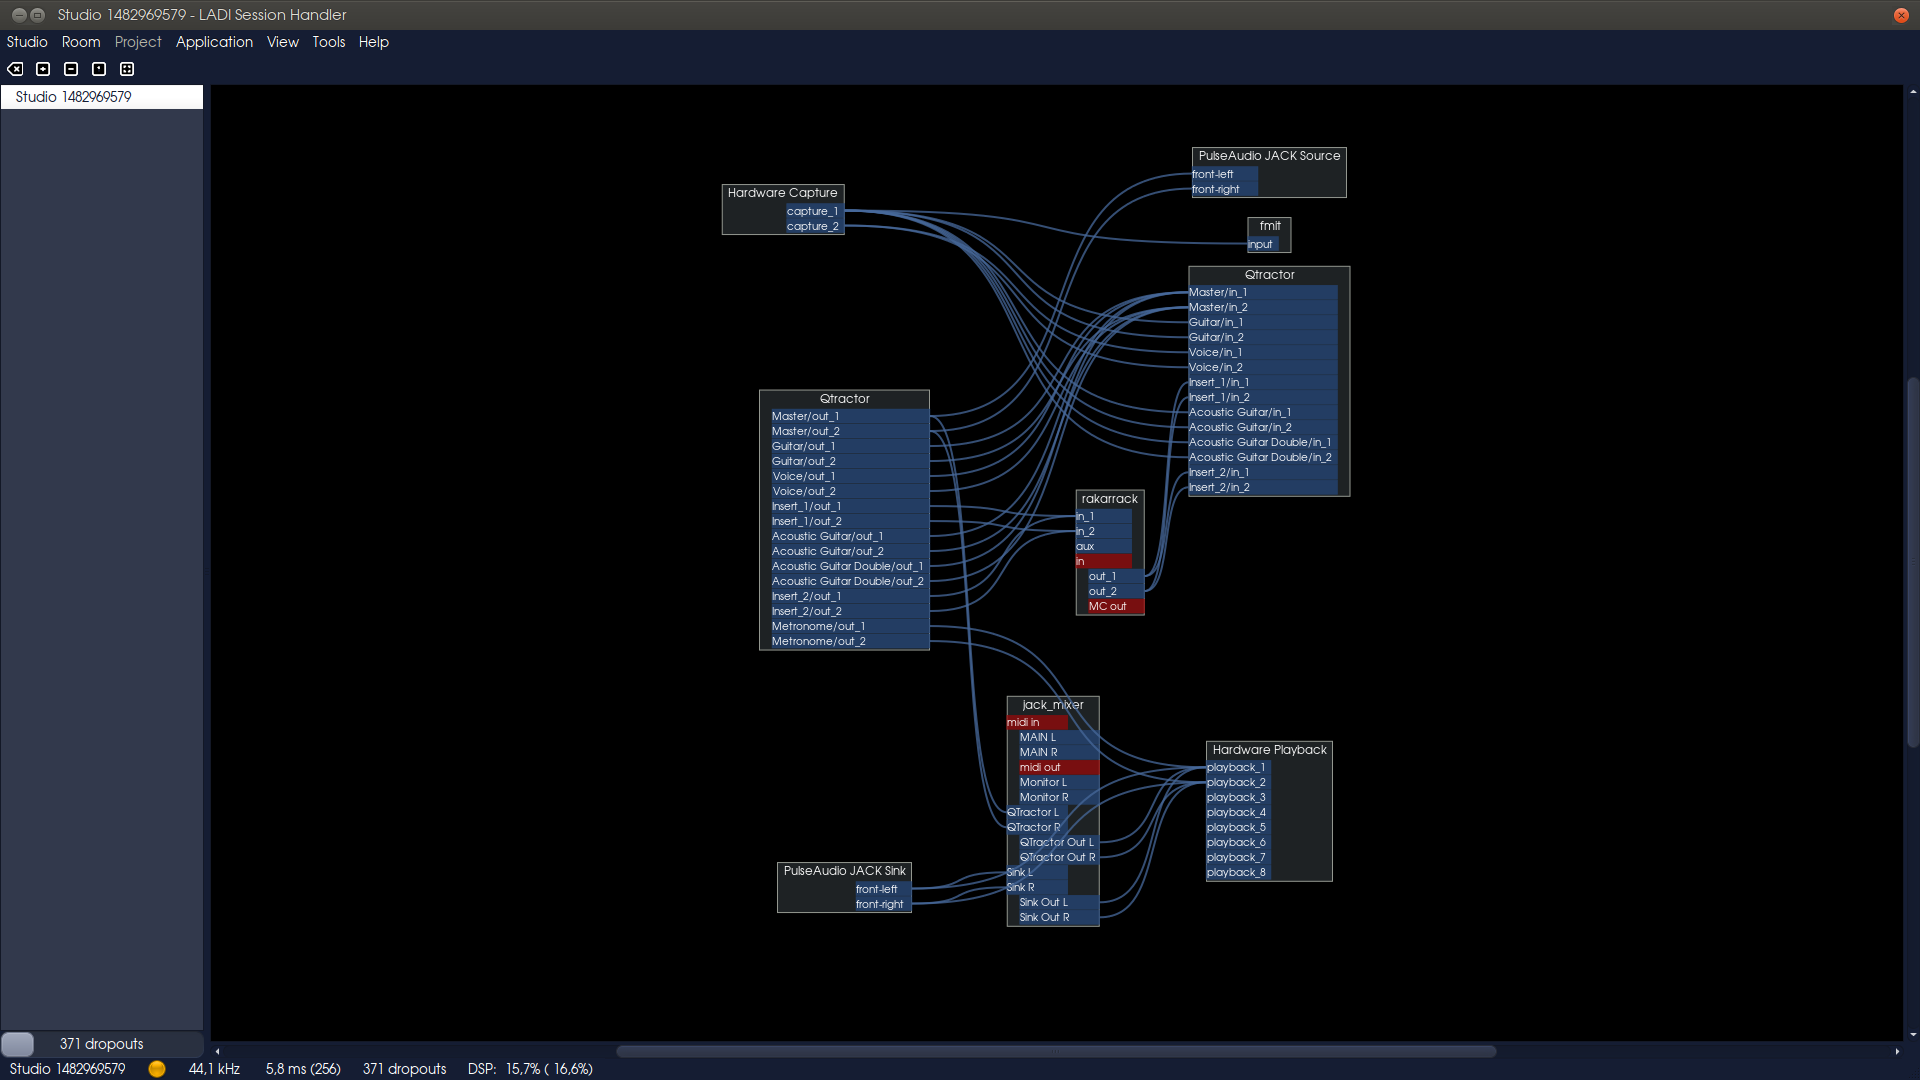Open the Tools menu
The height and width of the screenshot is (1080, 1920).
[328, 42]
